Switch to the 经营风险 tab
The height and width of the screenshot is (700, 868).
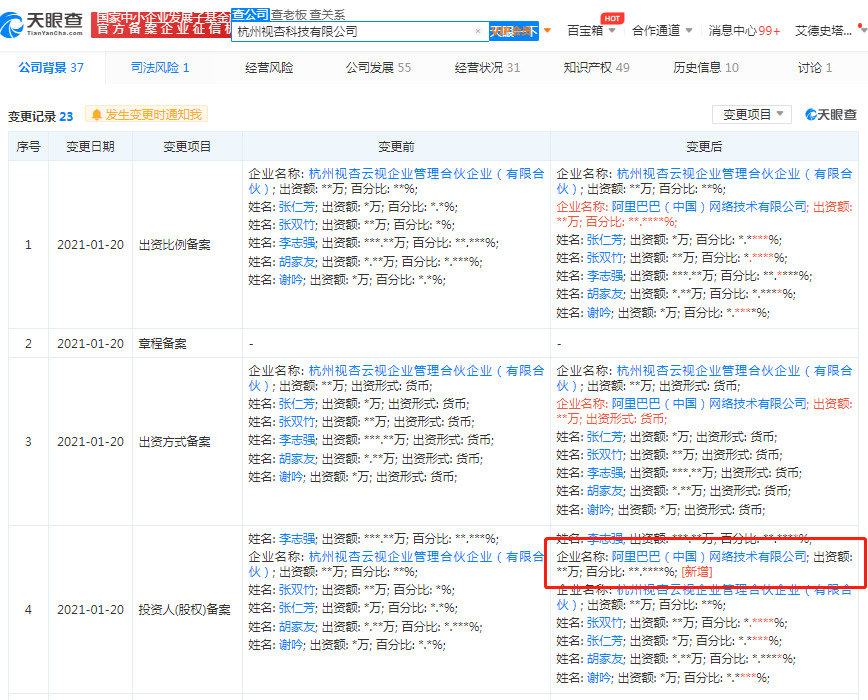[x=269, y=68]
